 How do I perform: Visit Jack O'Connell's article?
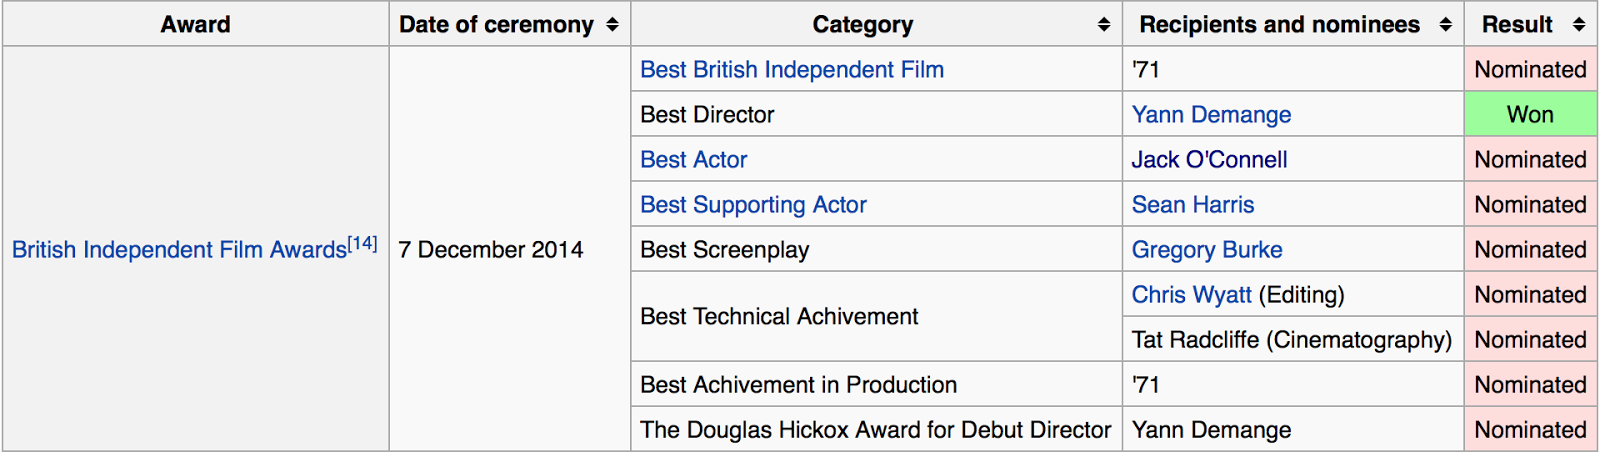1209,160
